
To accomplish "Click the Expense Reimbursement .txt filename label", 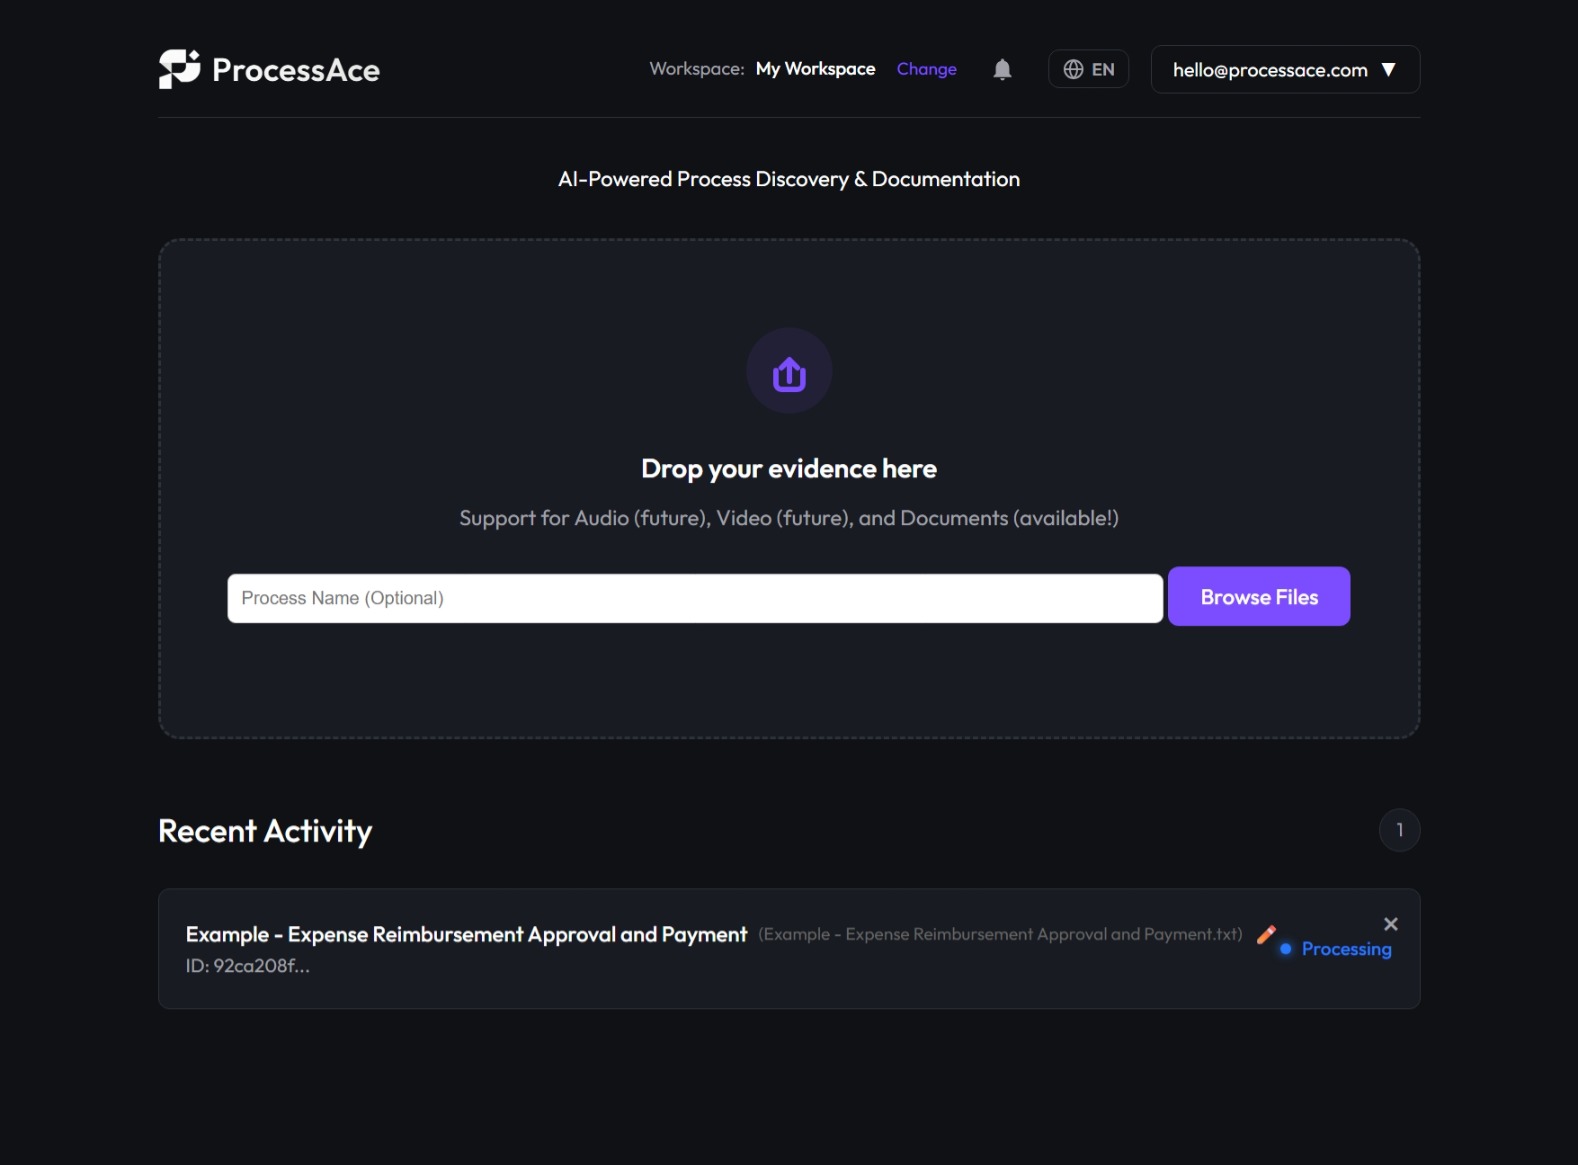I will click(1000, 934).
